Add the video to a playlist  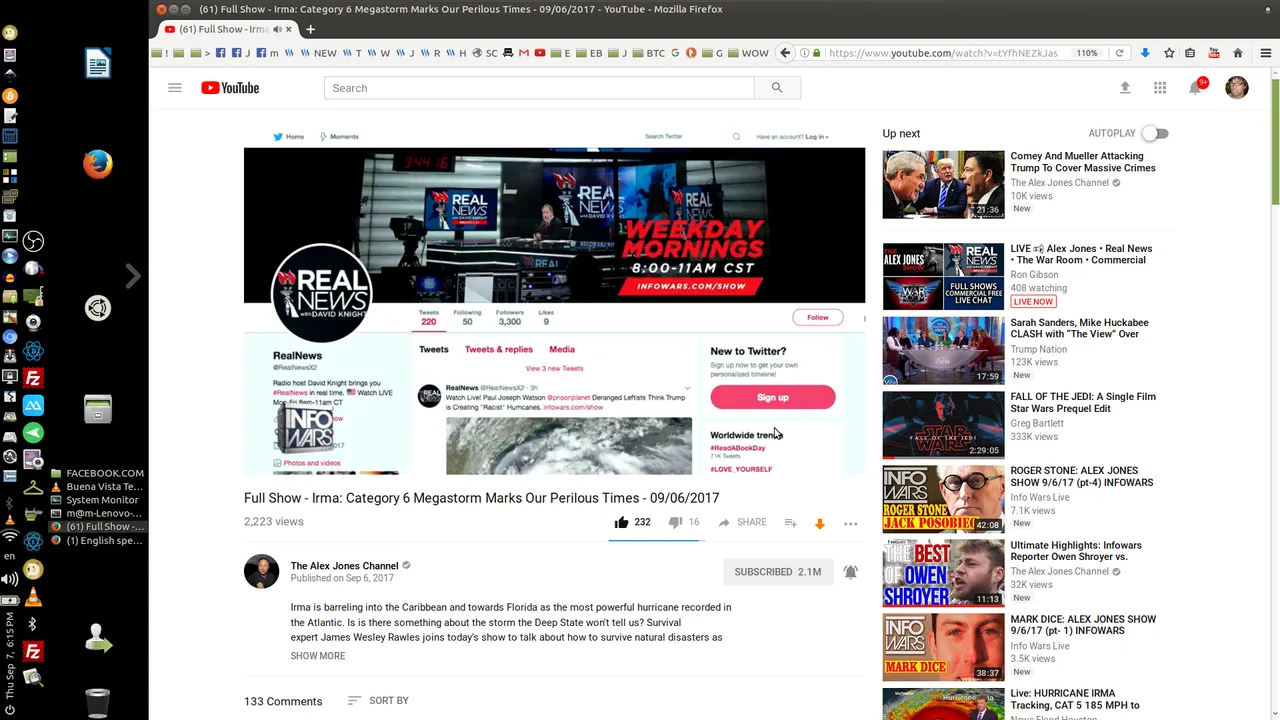[790, 522]
